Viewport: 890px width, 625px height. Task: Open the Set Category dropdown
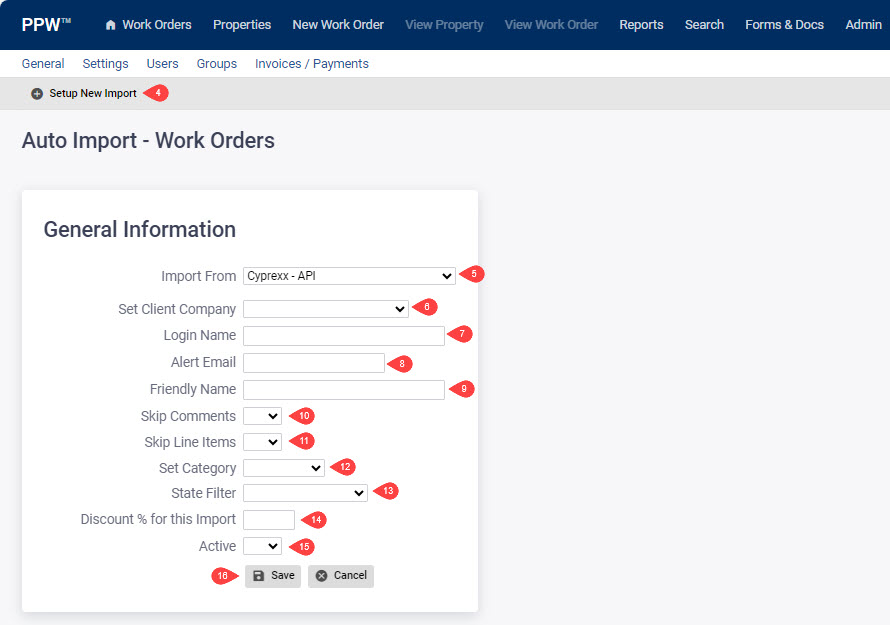pyautogui.click(x=284, y=468)
